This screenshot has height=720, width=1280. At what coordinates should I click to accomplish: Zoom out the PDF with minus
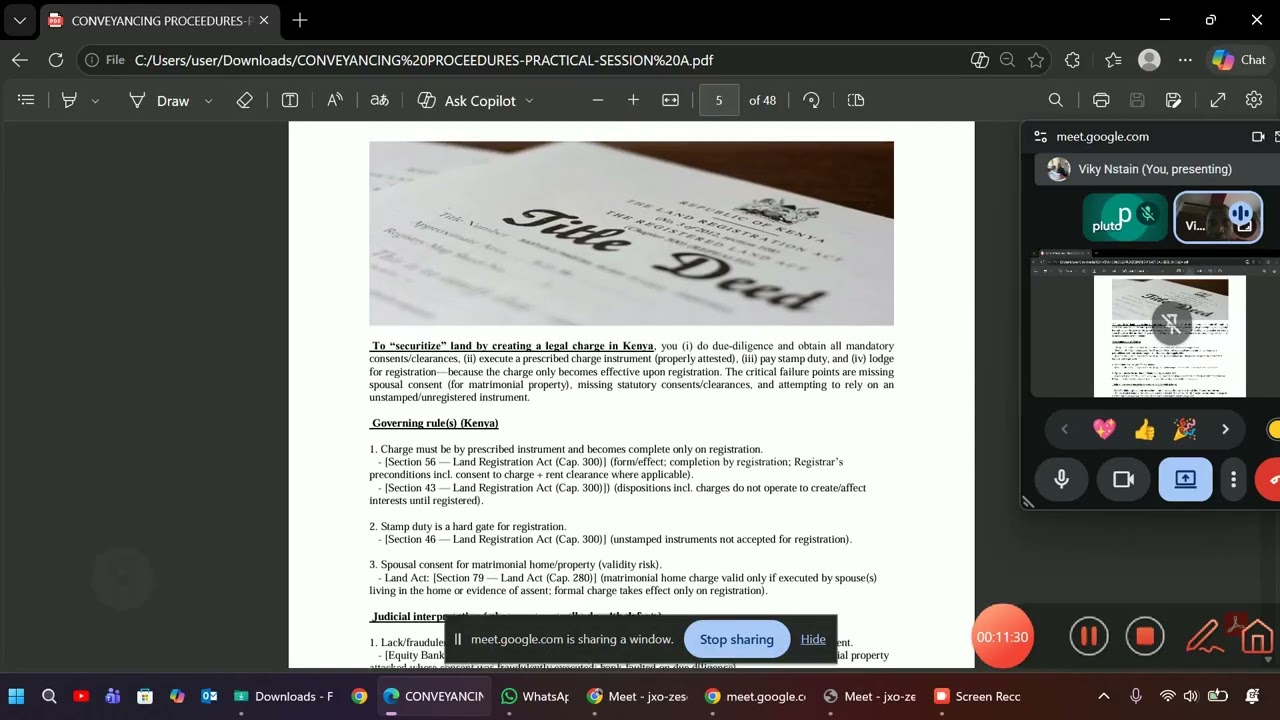[598, 100]
